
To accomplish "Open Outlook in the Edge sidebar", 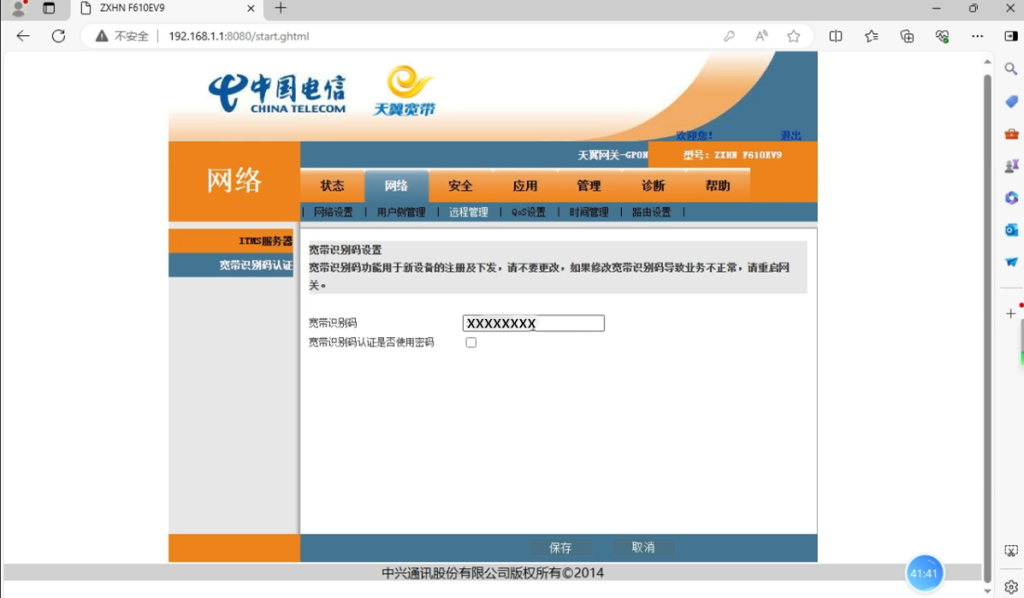I will click(x=1011, y=230).
